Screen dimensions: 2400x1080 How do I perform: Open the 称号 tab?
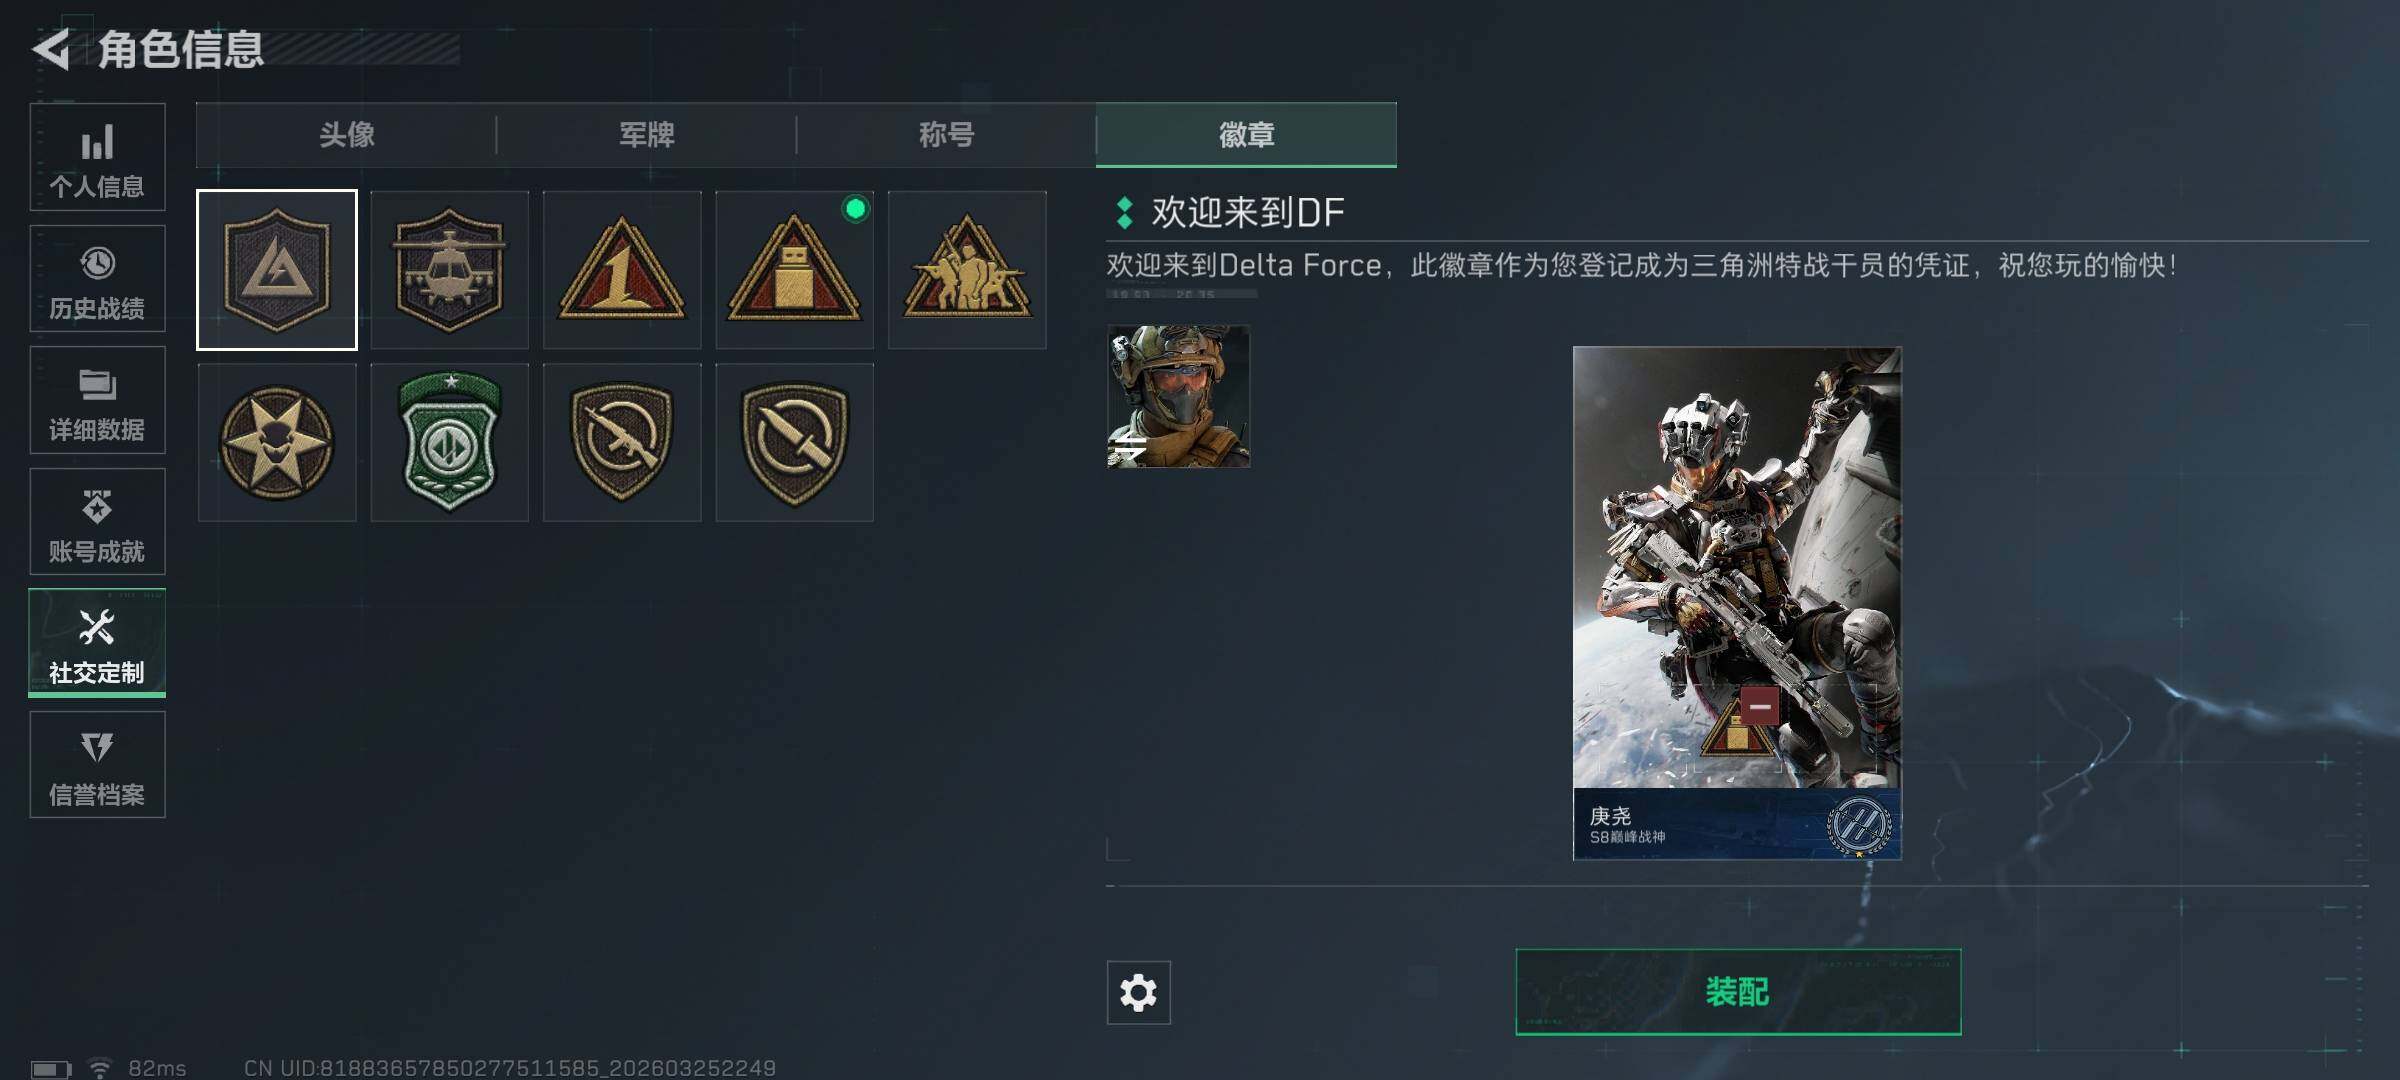point(946,134)
